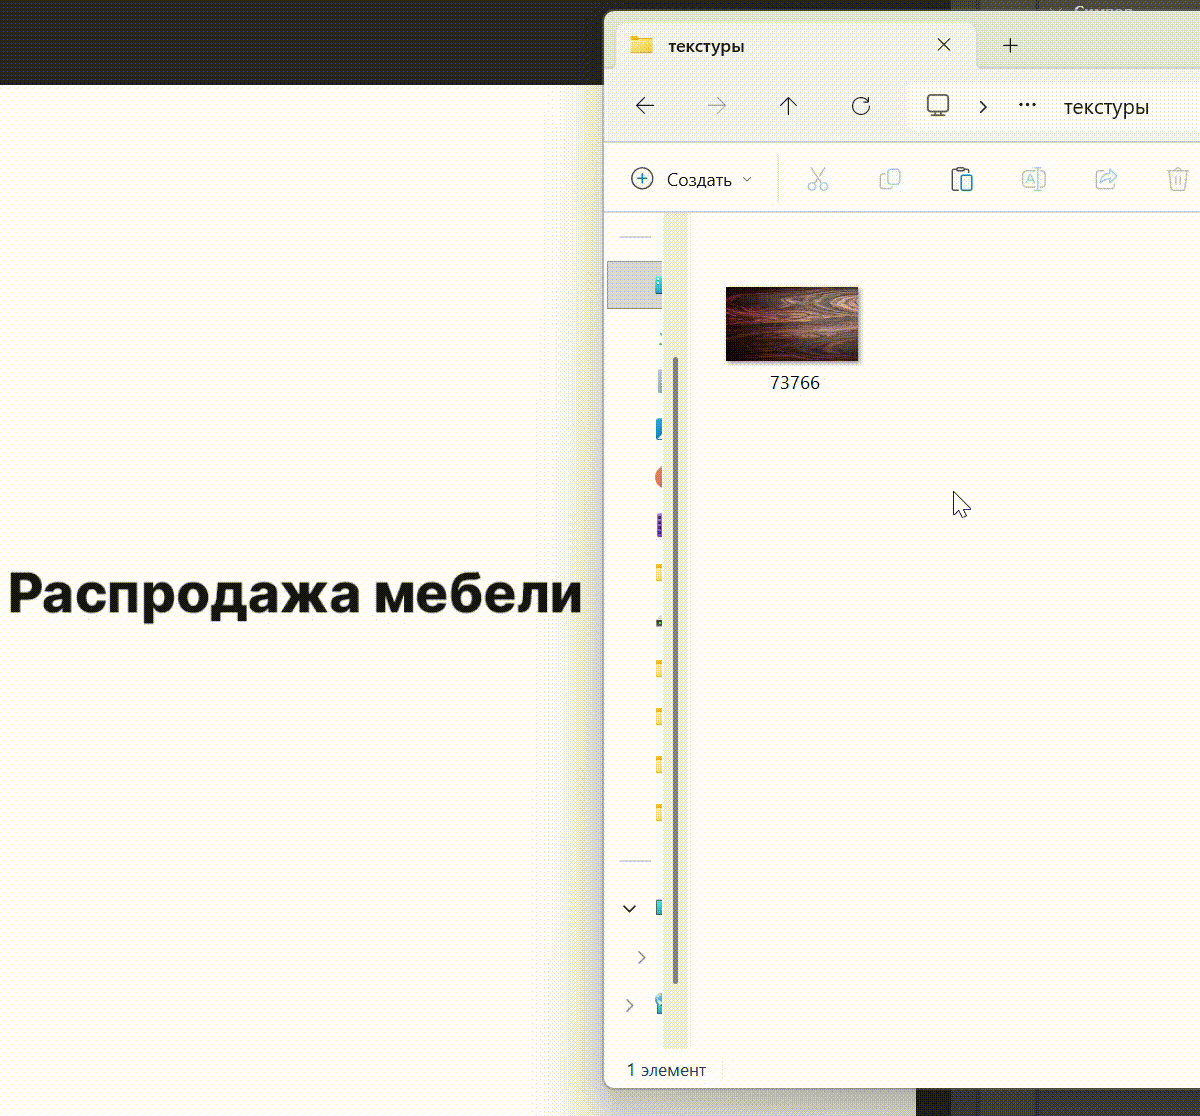The width and height of the screenshot is (1200, 1116).
Task: Click the Share icon in toolbar
Action: coord(1106,180)
